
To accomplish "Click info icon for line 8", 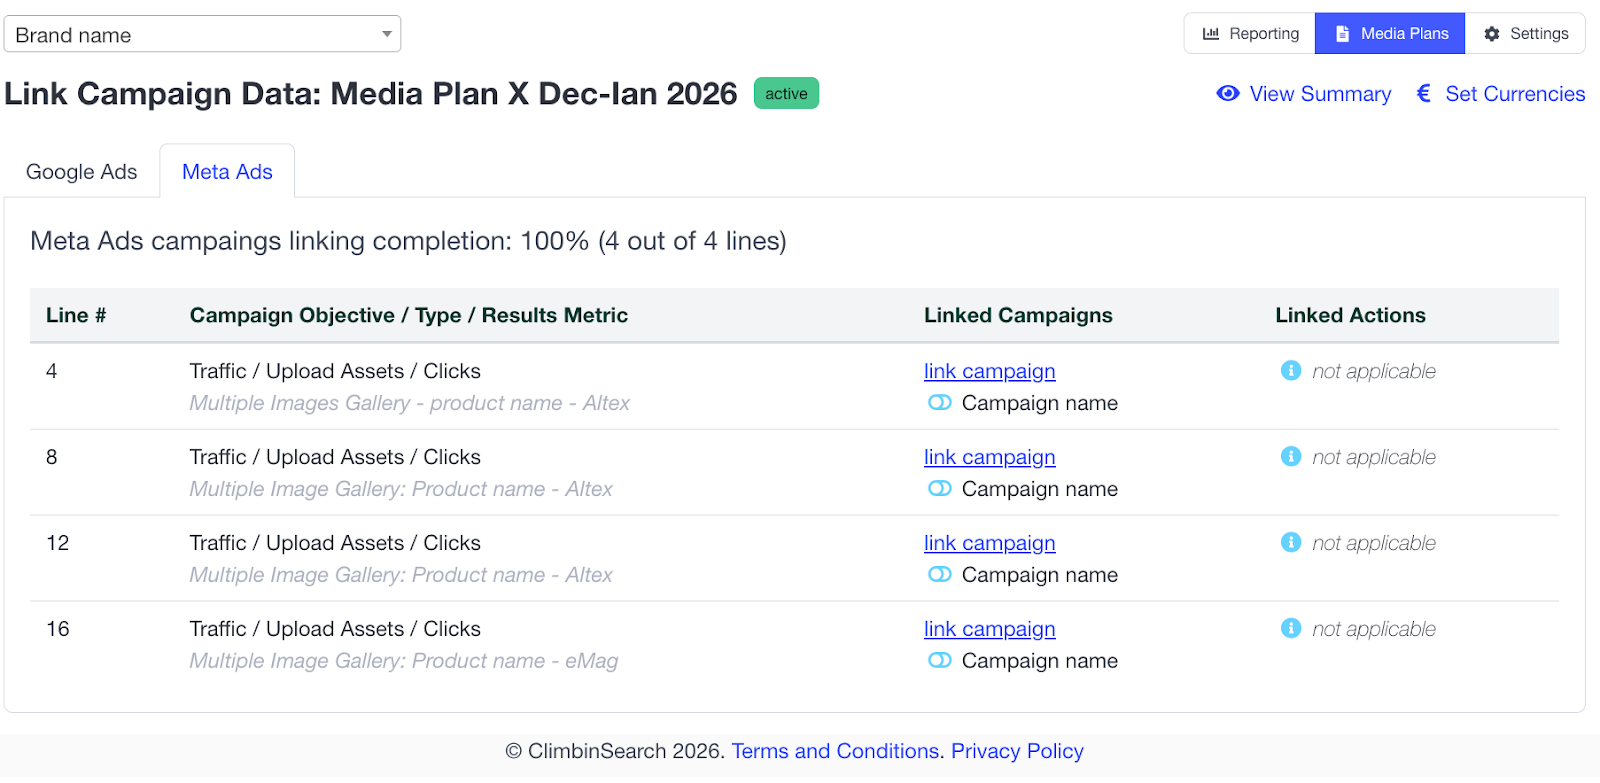I will tap(1291, 457).
